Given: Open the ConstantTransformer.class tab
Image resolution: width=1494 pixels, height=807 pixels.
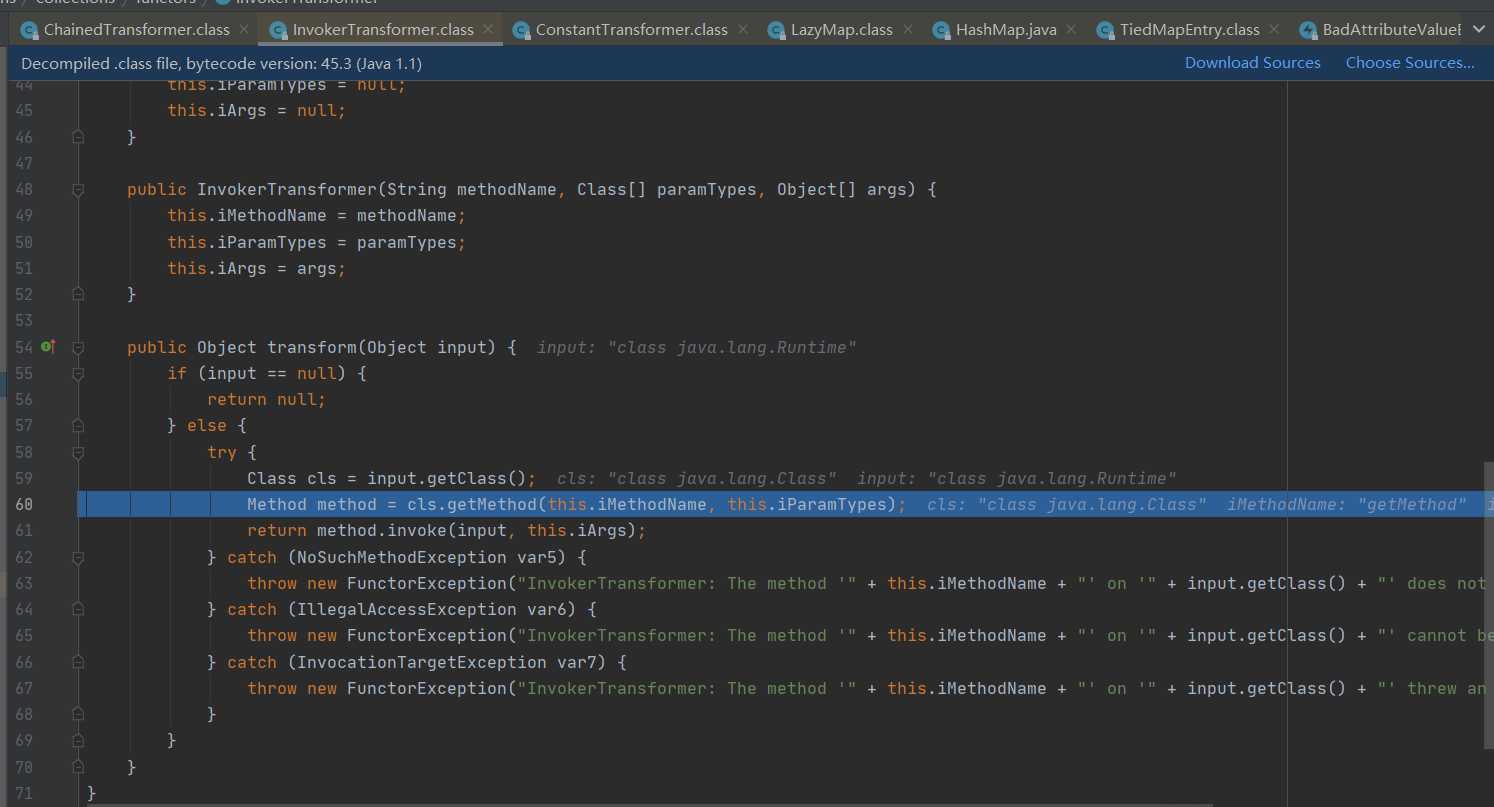Looking at the screenshot, I should (632, 30).
